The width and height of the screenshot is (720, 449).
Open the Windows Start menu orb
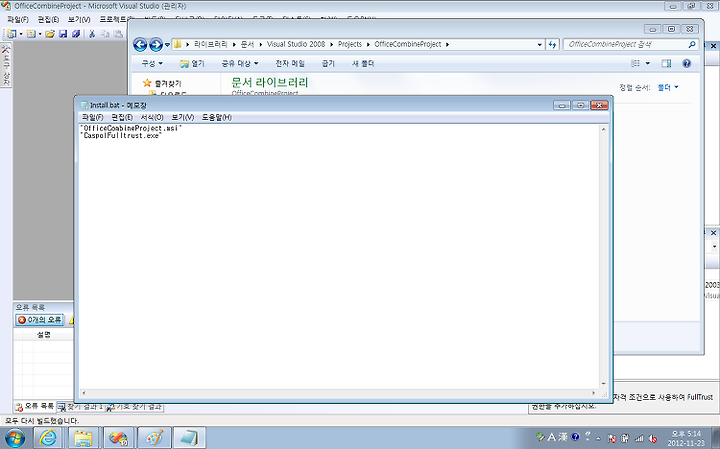[x=15, y=438]
